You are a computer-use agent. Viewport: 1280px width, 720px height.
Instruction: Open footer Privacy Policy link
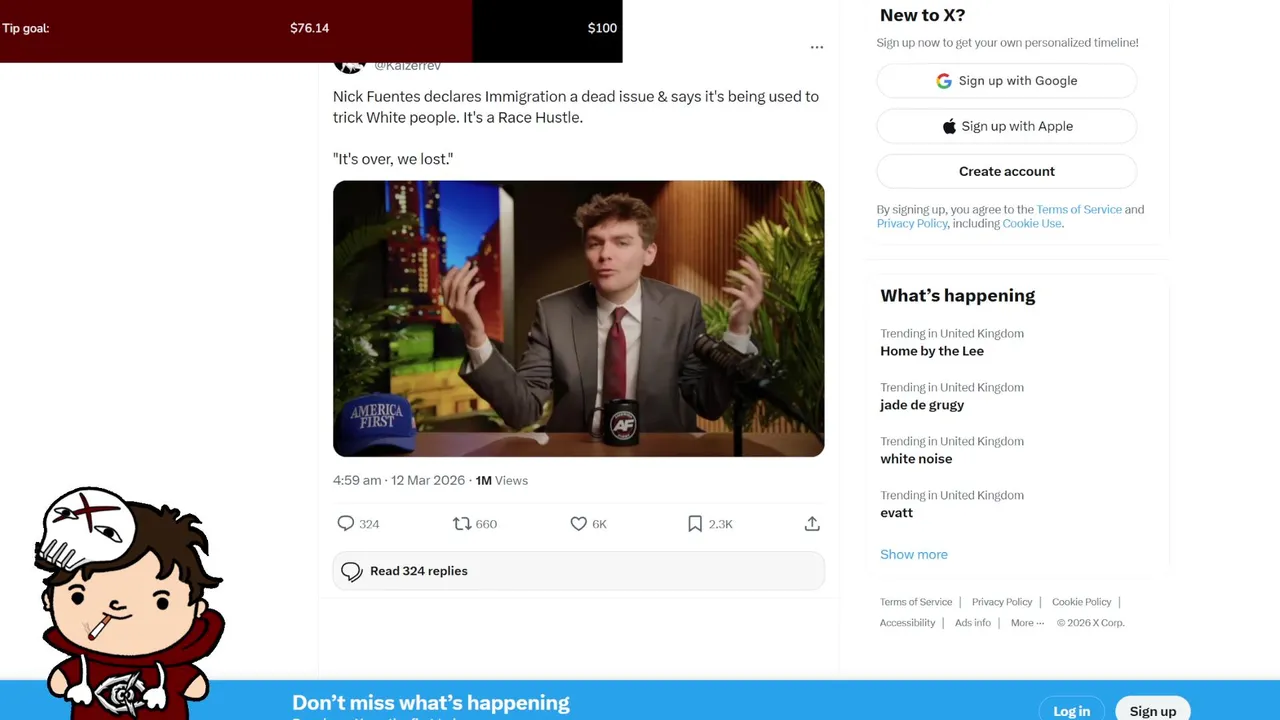tap(1002, 602)
